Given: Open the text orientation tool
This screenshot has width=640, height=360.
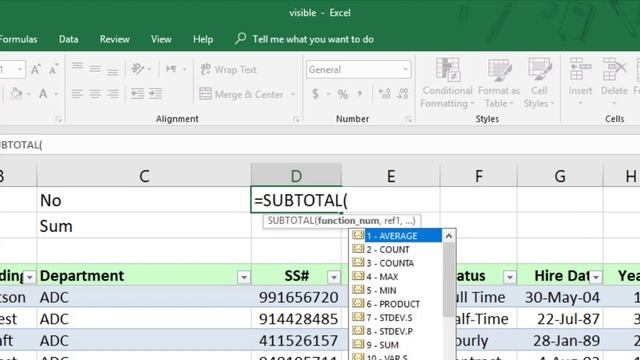Looking at the screenshot, I should pos(138,69).
